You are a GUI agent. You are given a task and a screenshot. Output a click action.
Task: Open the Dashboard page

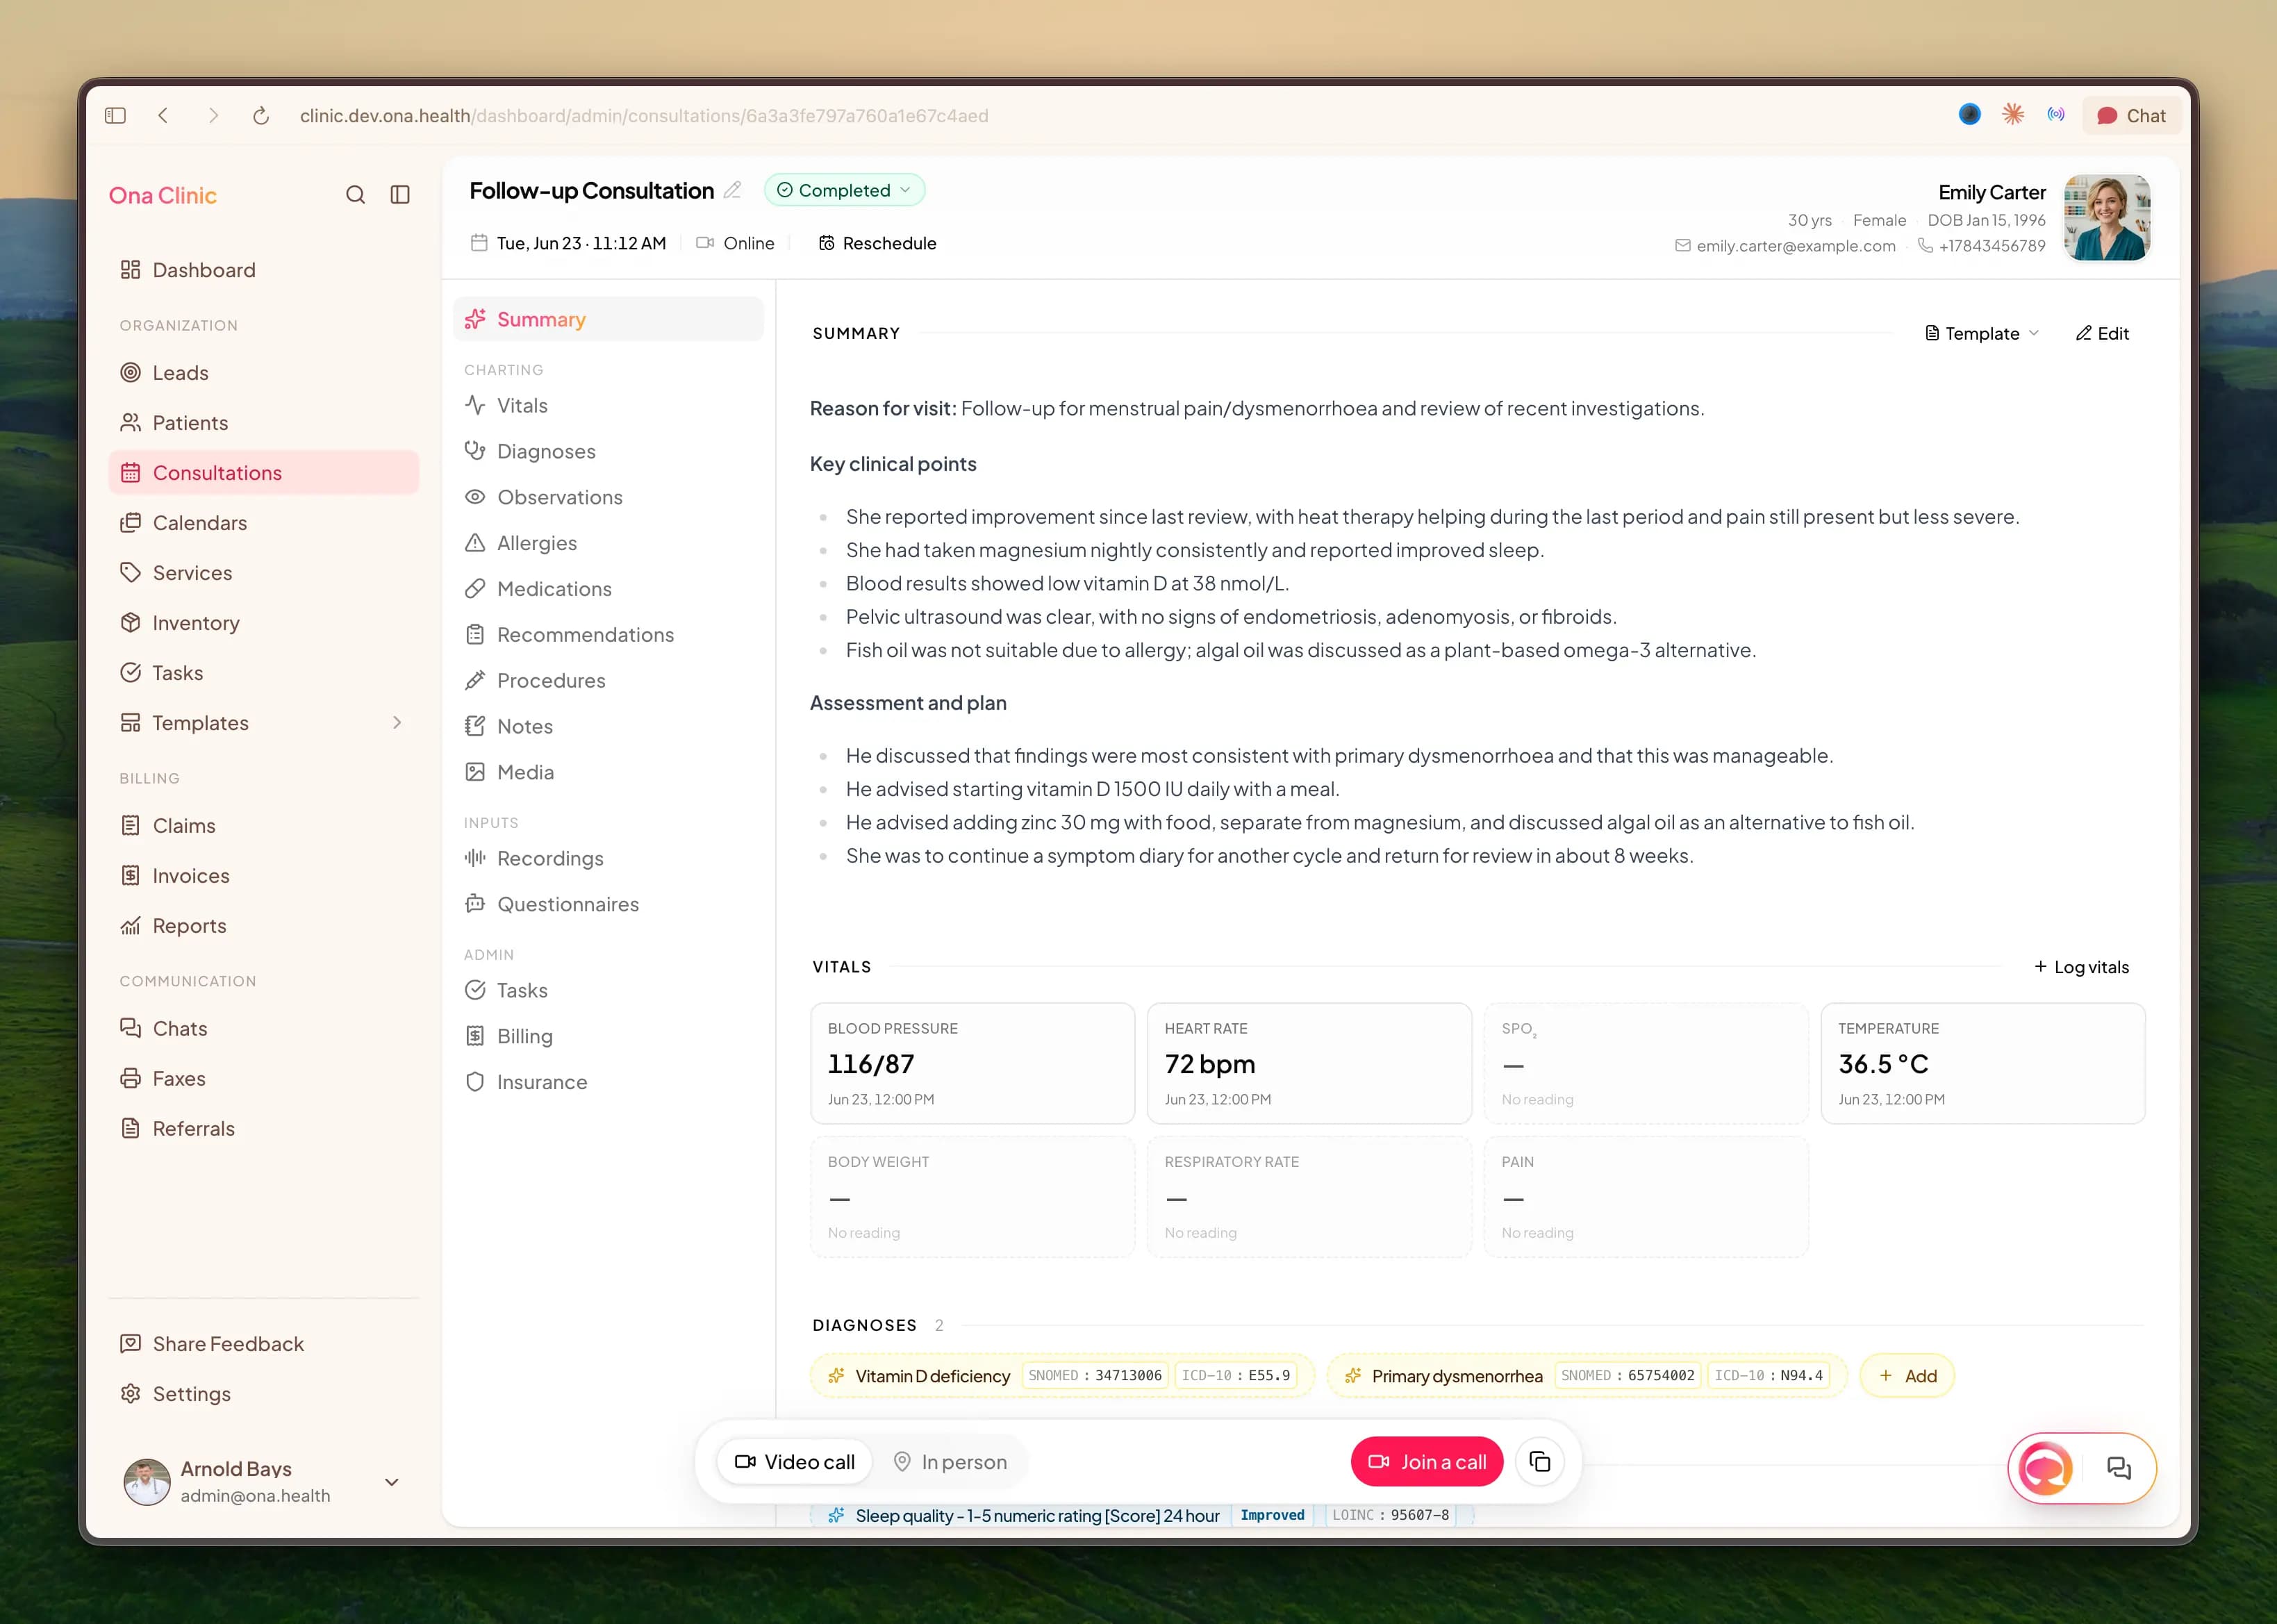click(x=264, y=270)
